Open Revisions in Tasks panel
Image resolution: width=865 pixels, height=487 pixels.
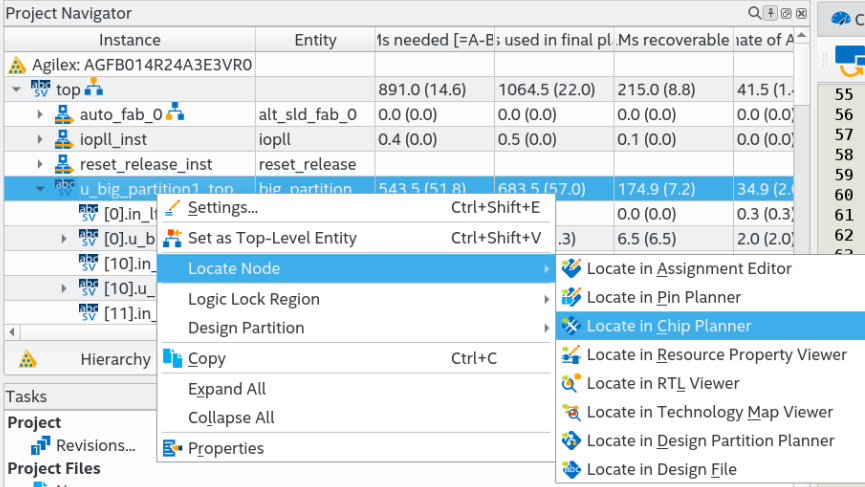tap(95, 445)
